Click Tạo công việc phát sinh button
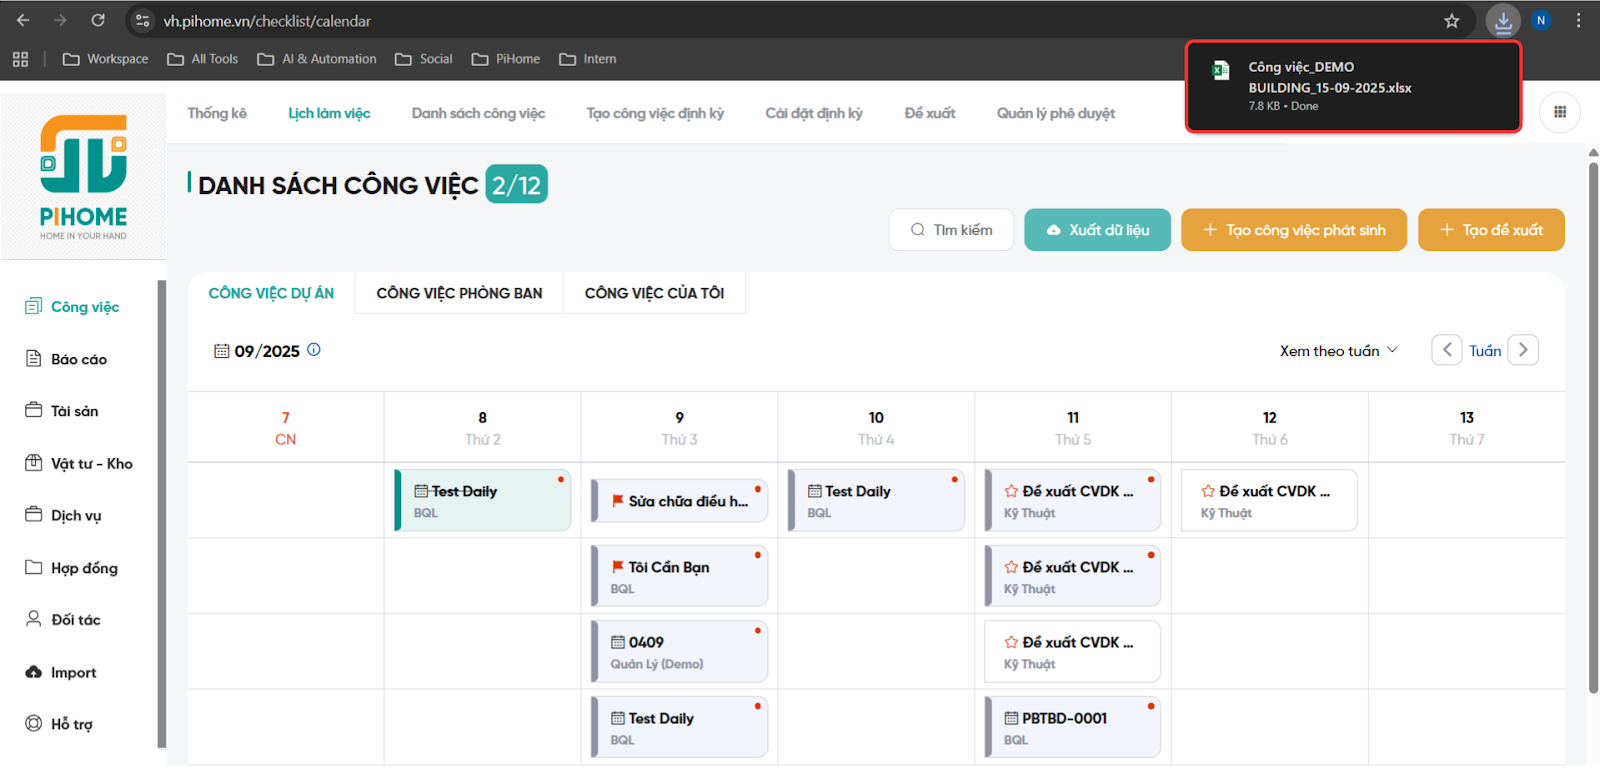1600x769 pixels. 1293,230
